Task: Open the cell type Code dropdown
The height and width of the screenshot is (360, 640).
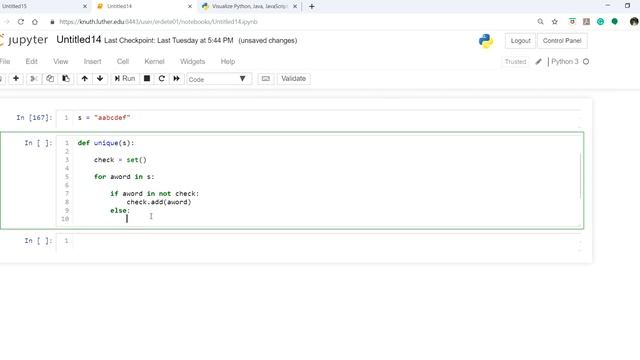Action: (x=219, y=79)
